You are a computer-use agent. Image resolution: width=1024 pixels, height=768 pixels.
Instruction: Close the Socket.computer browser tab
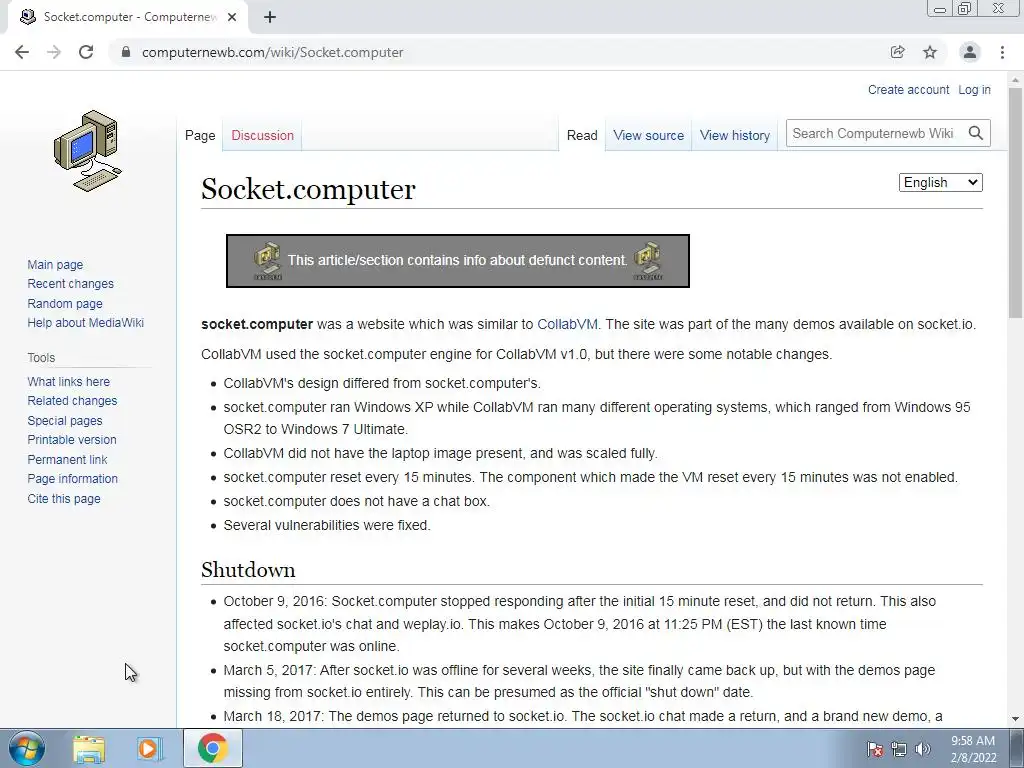tap(232, 17)
